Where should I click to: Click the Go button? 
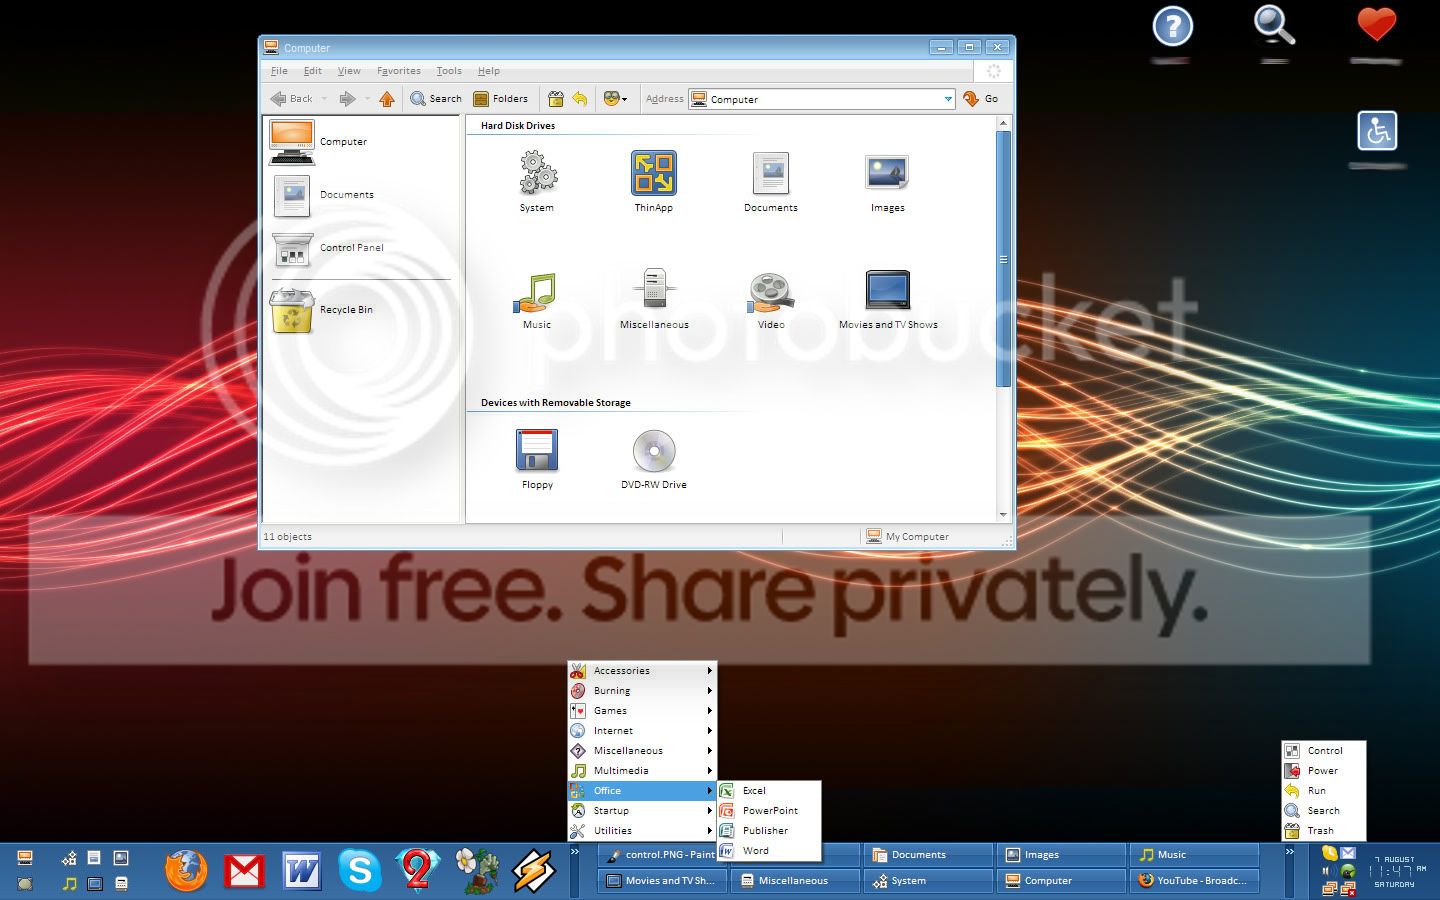(981, 99)
